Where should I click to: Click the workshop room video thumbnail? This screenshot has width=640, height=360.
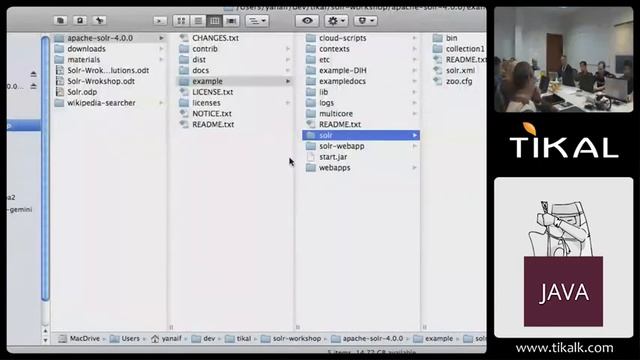point(563,60)
